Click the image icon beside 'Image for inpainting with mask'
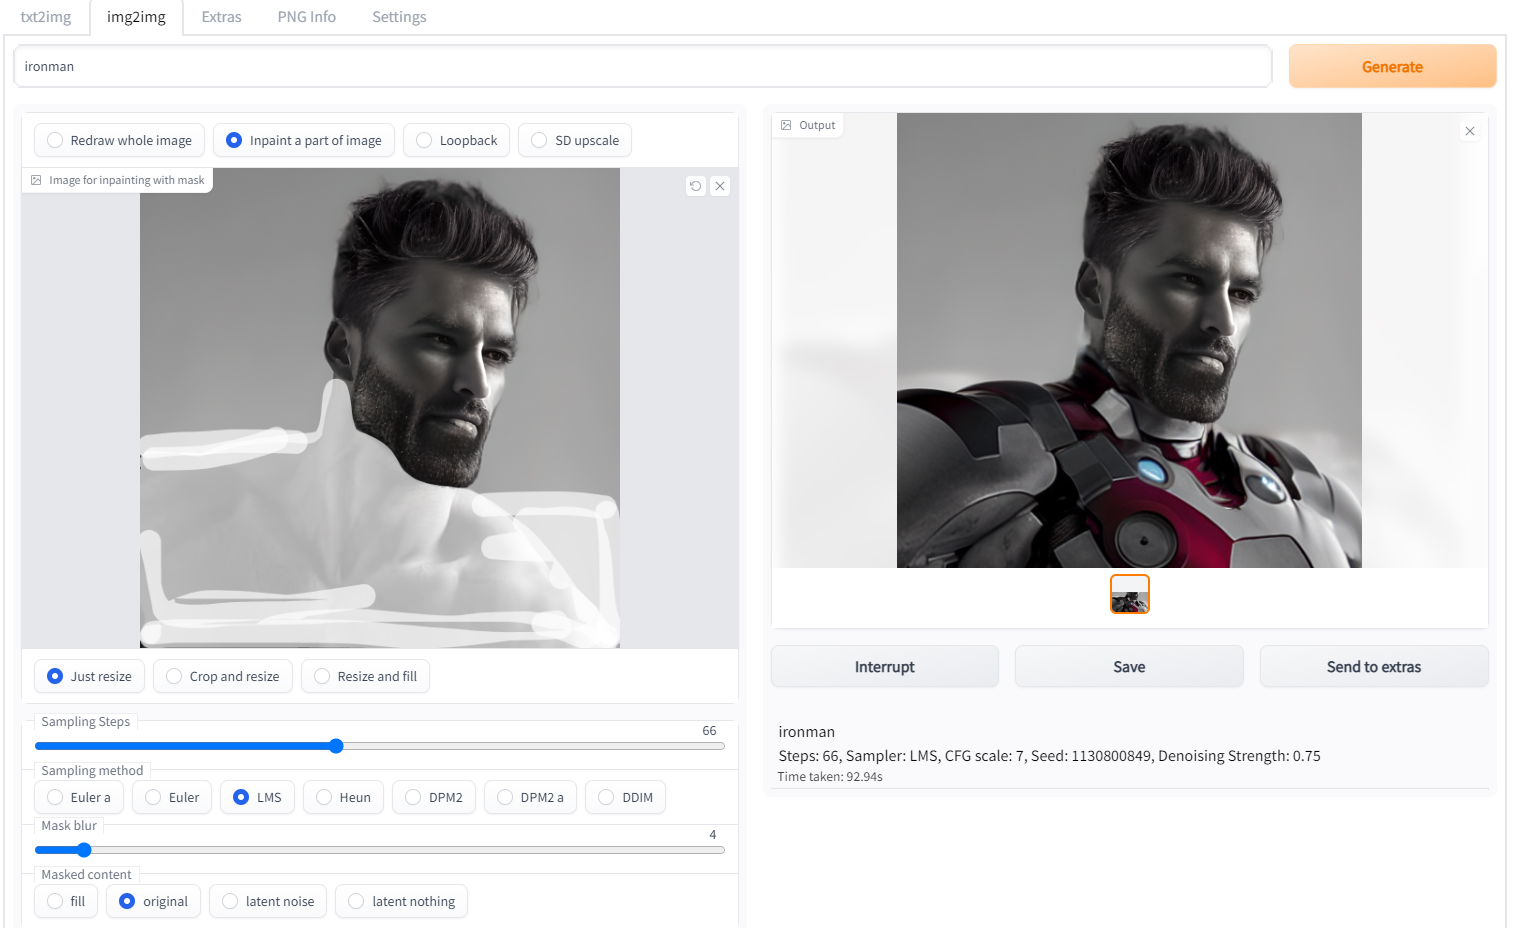Screen dimensions: 1515x928 36,180
